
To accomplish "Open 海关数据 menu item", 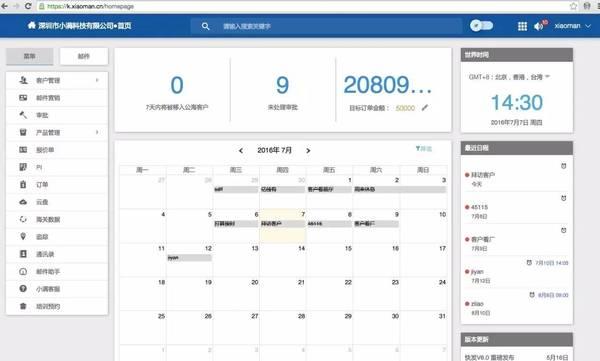I will point(57,219).
